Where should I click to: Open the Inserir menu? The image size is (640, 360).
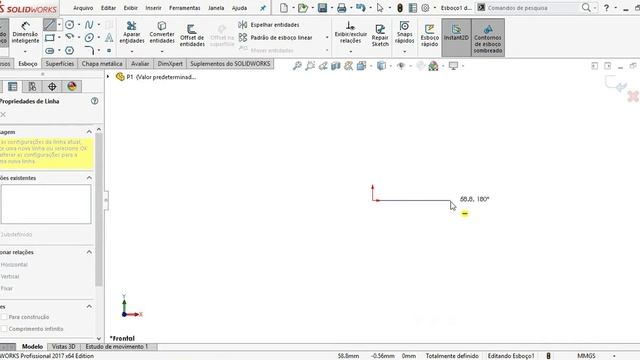(x=153, y=8)
